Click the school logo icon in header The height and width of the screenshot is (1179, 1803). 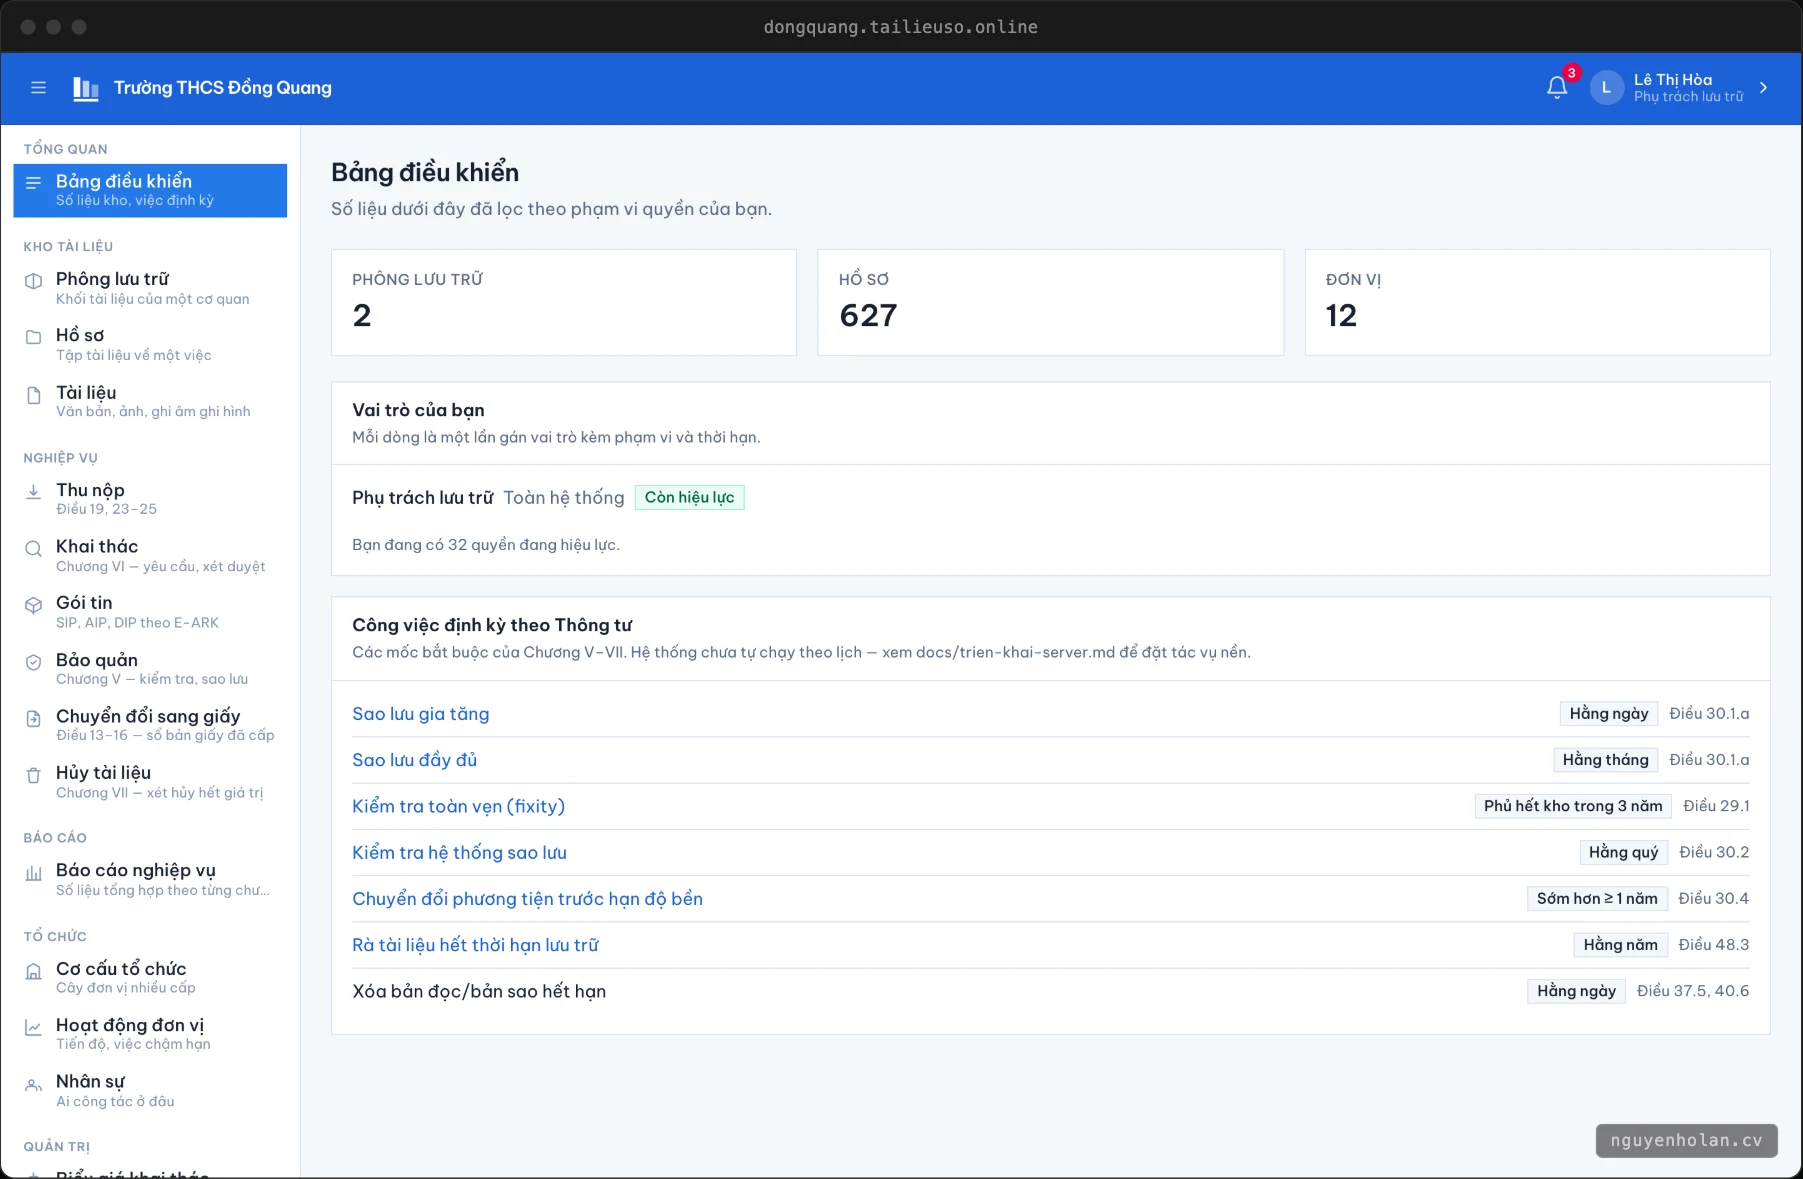tap(86, 88)
